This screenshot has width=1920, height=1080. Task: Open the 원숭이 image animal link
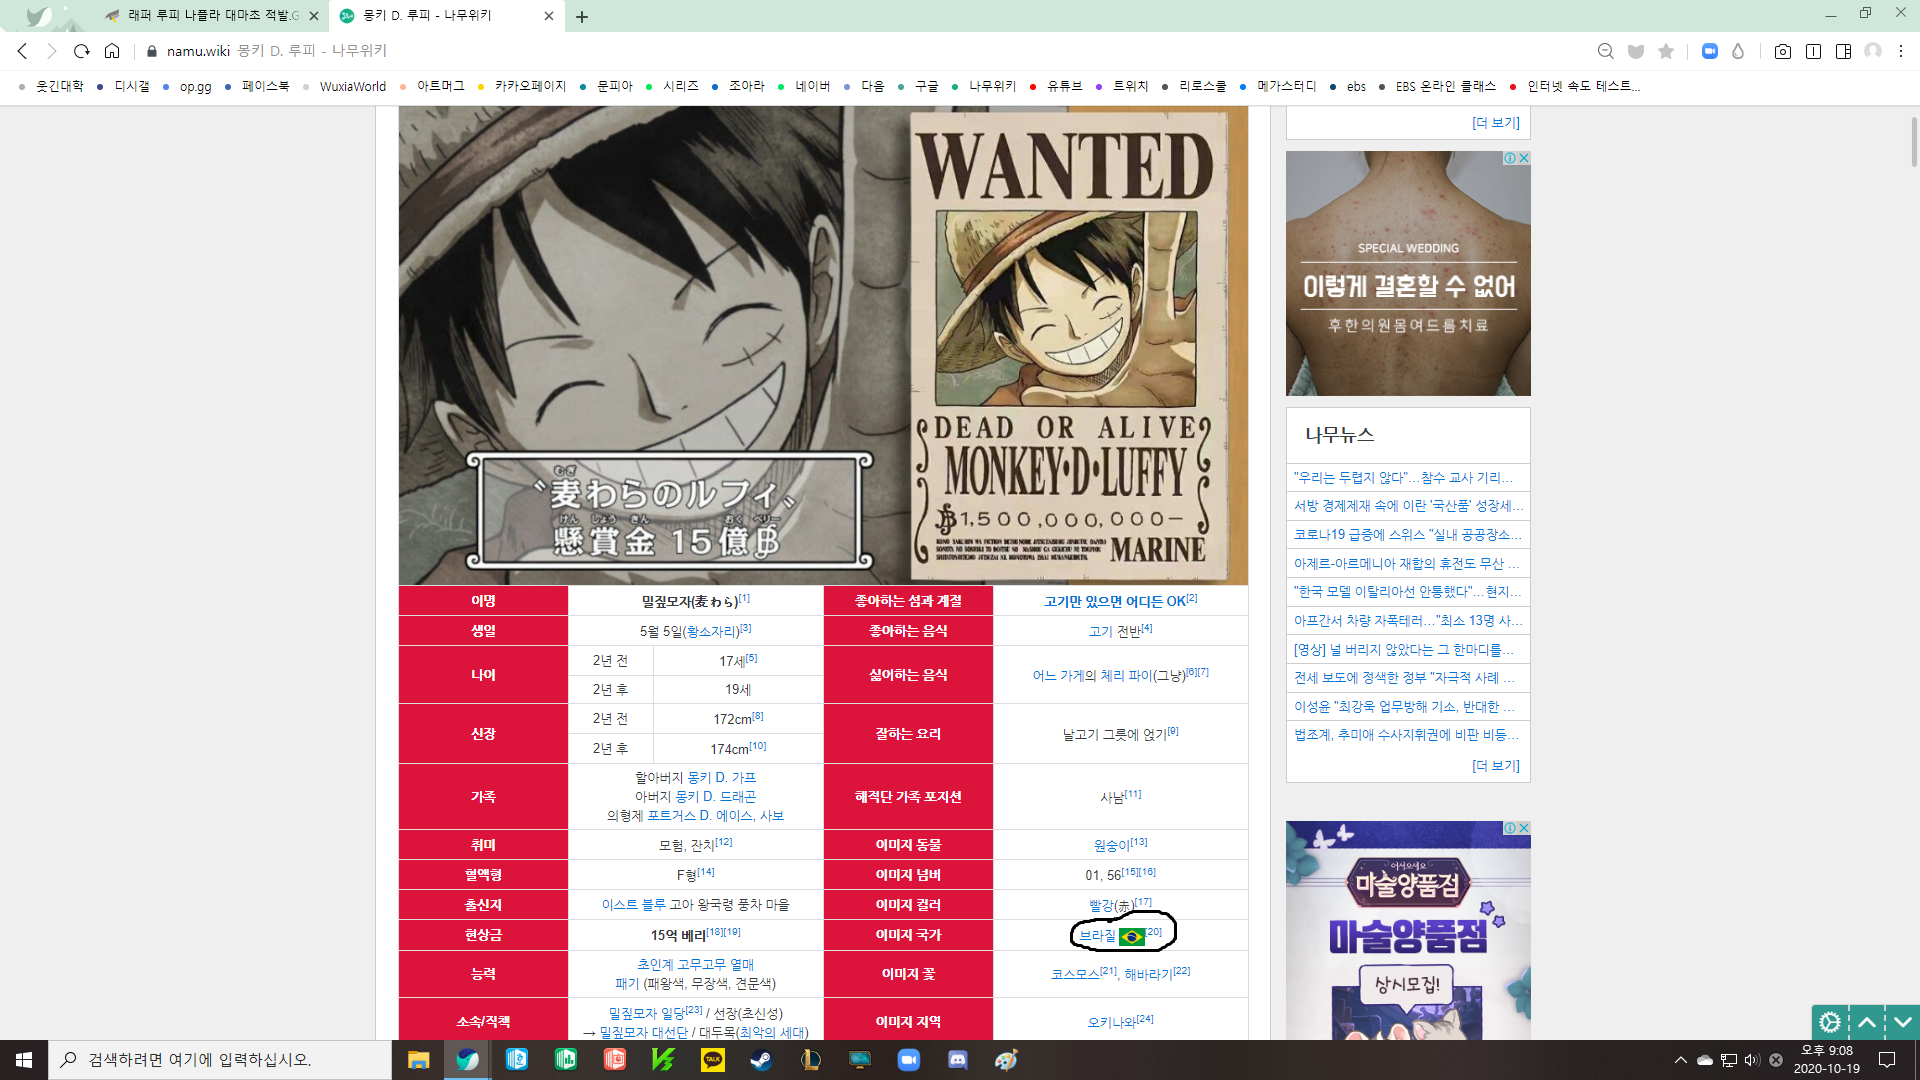tap(1112, 846)
